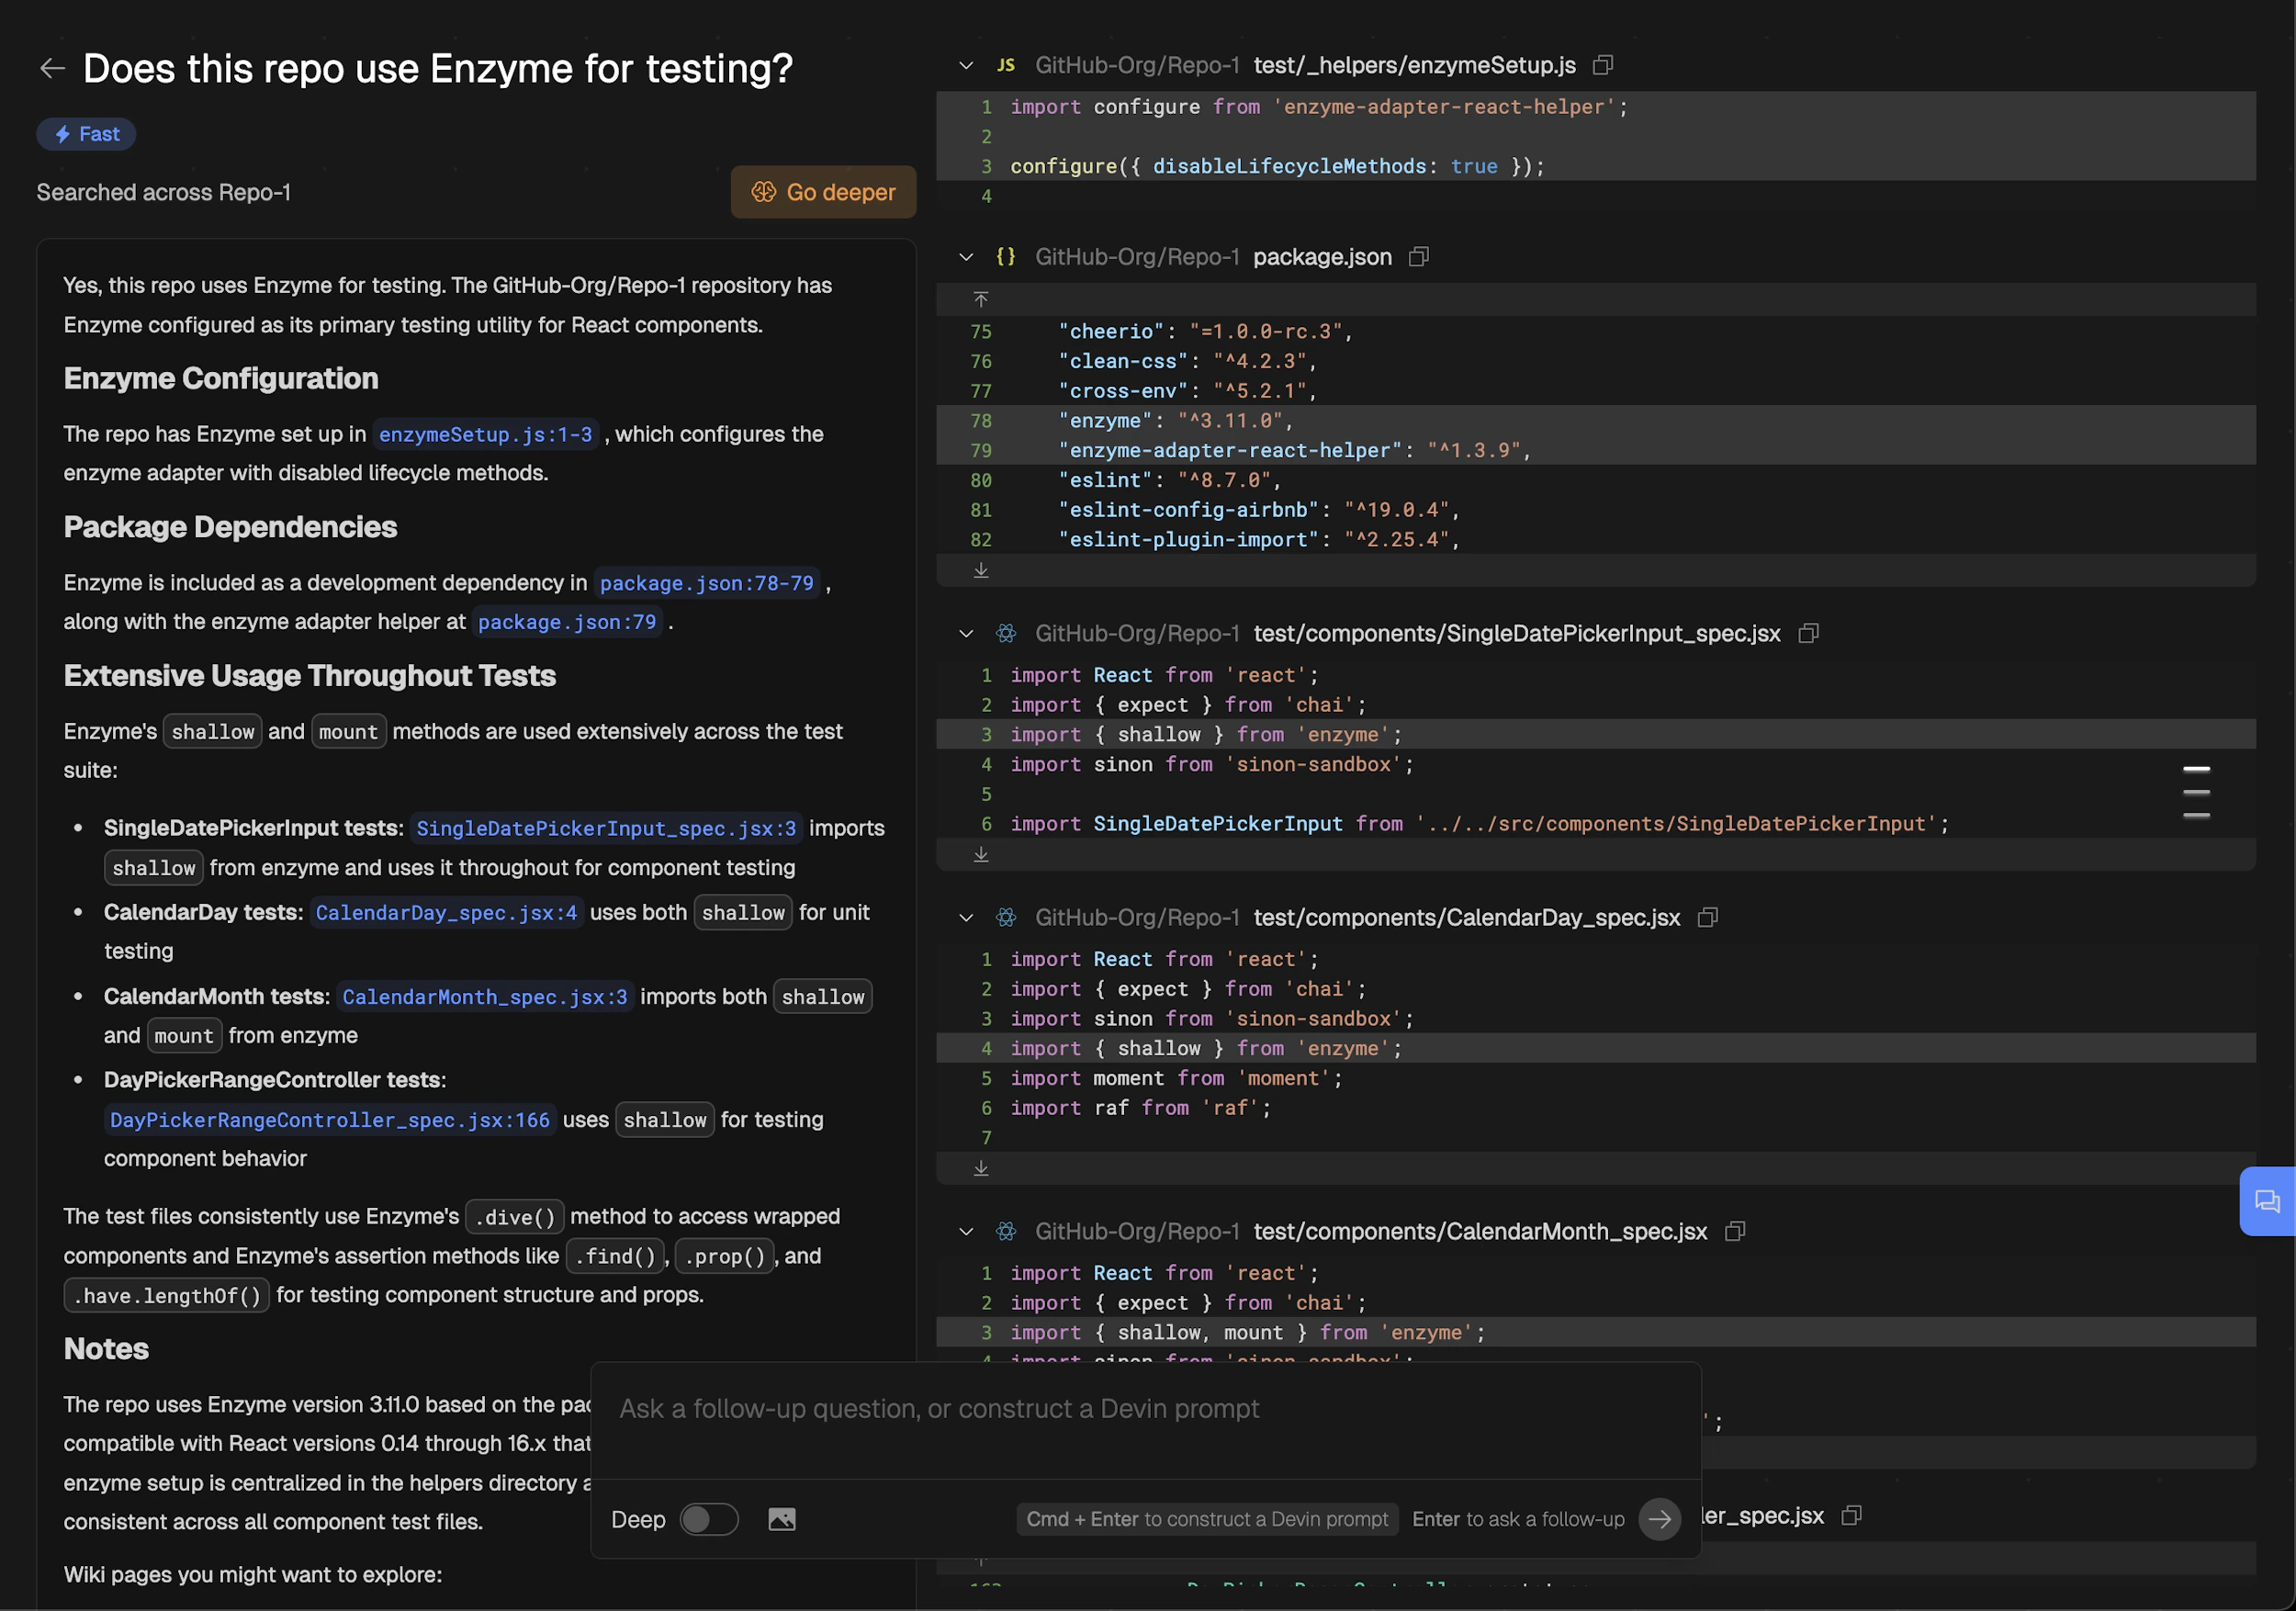Copy the enzymeSetup.js file path
The image size is (2296, 1611).
point(1602,65)
